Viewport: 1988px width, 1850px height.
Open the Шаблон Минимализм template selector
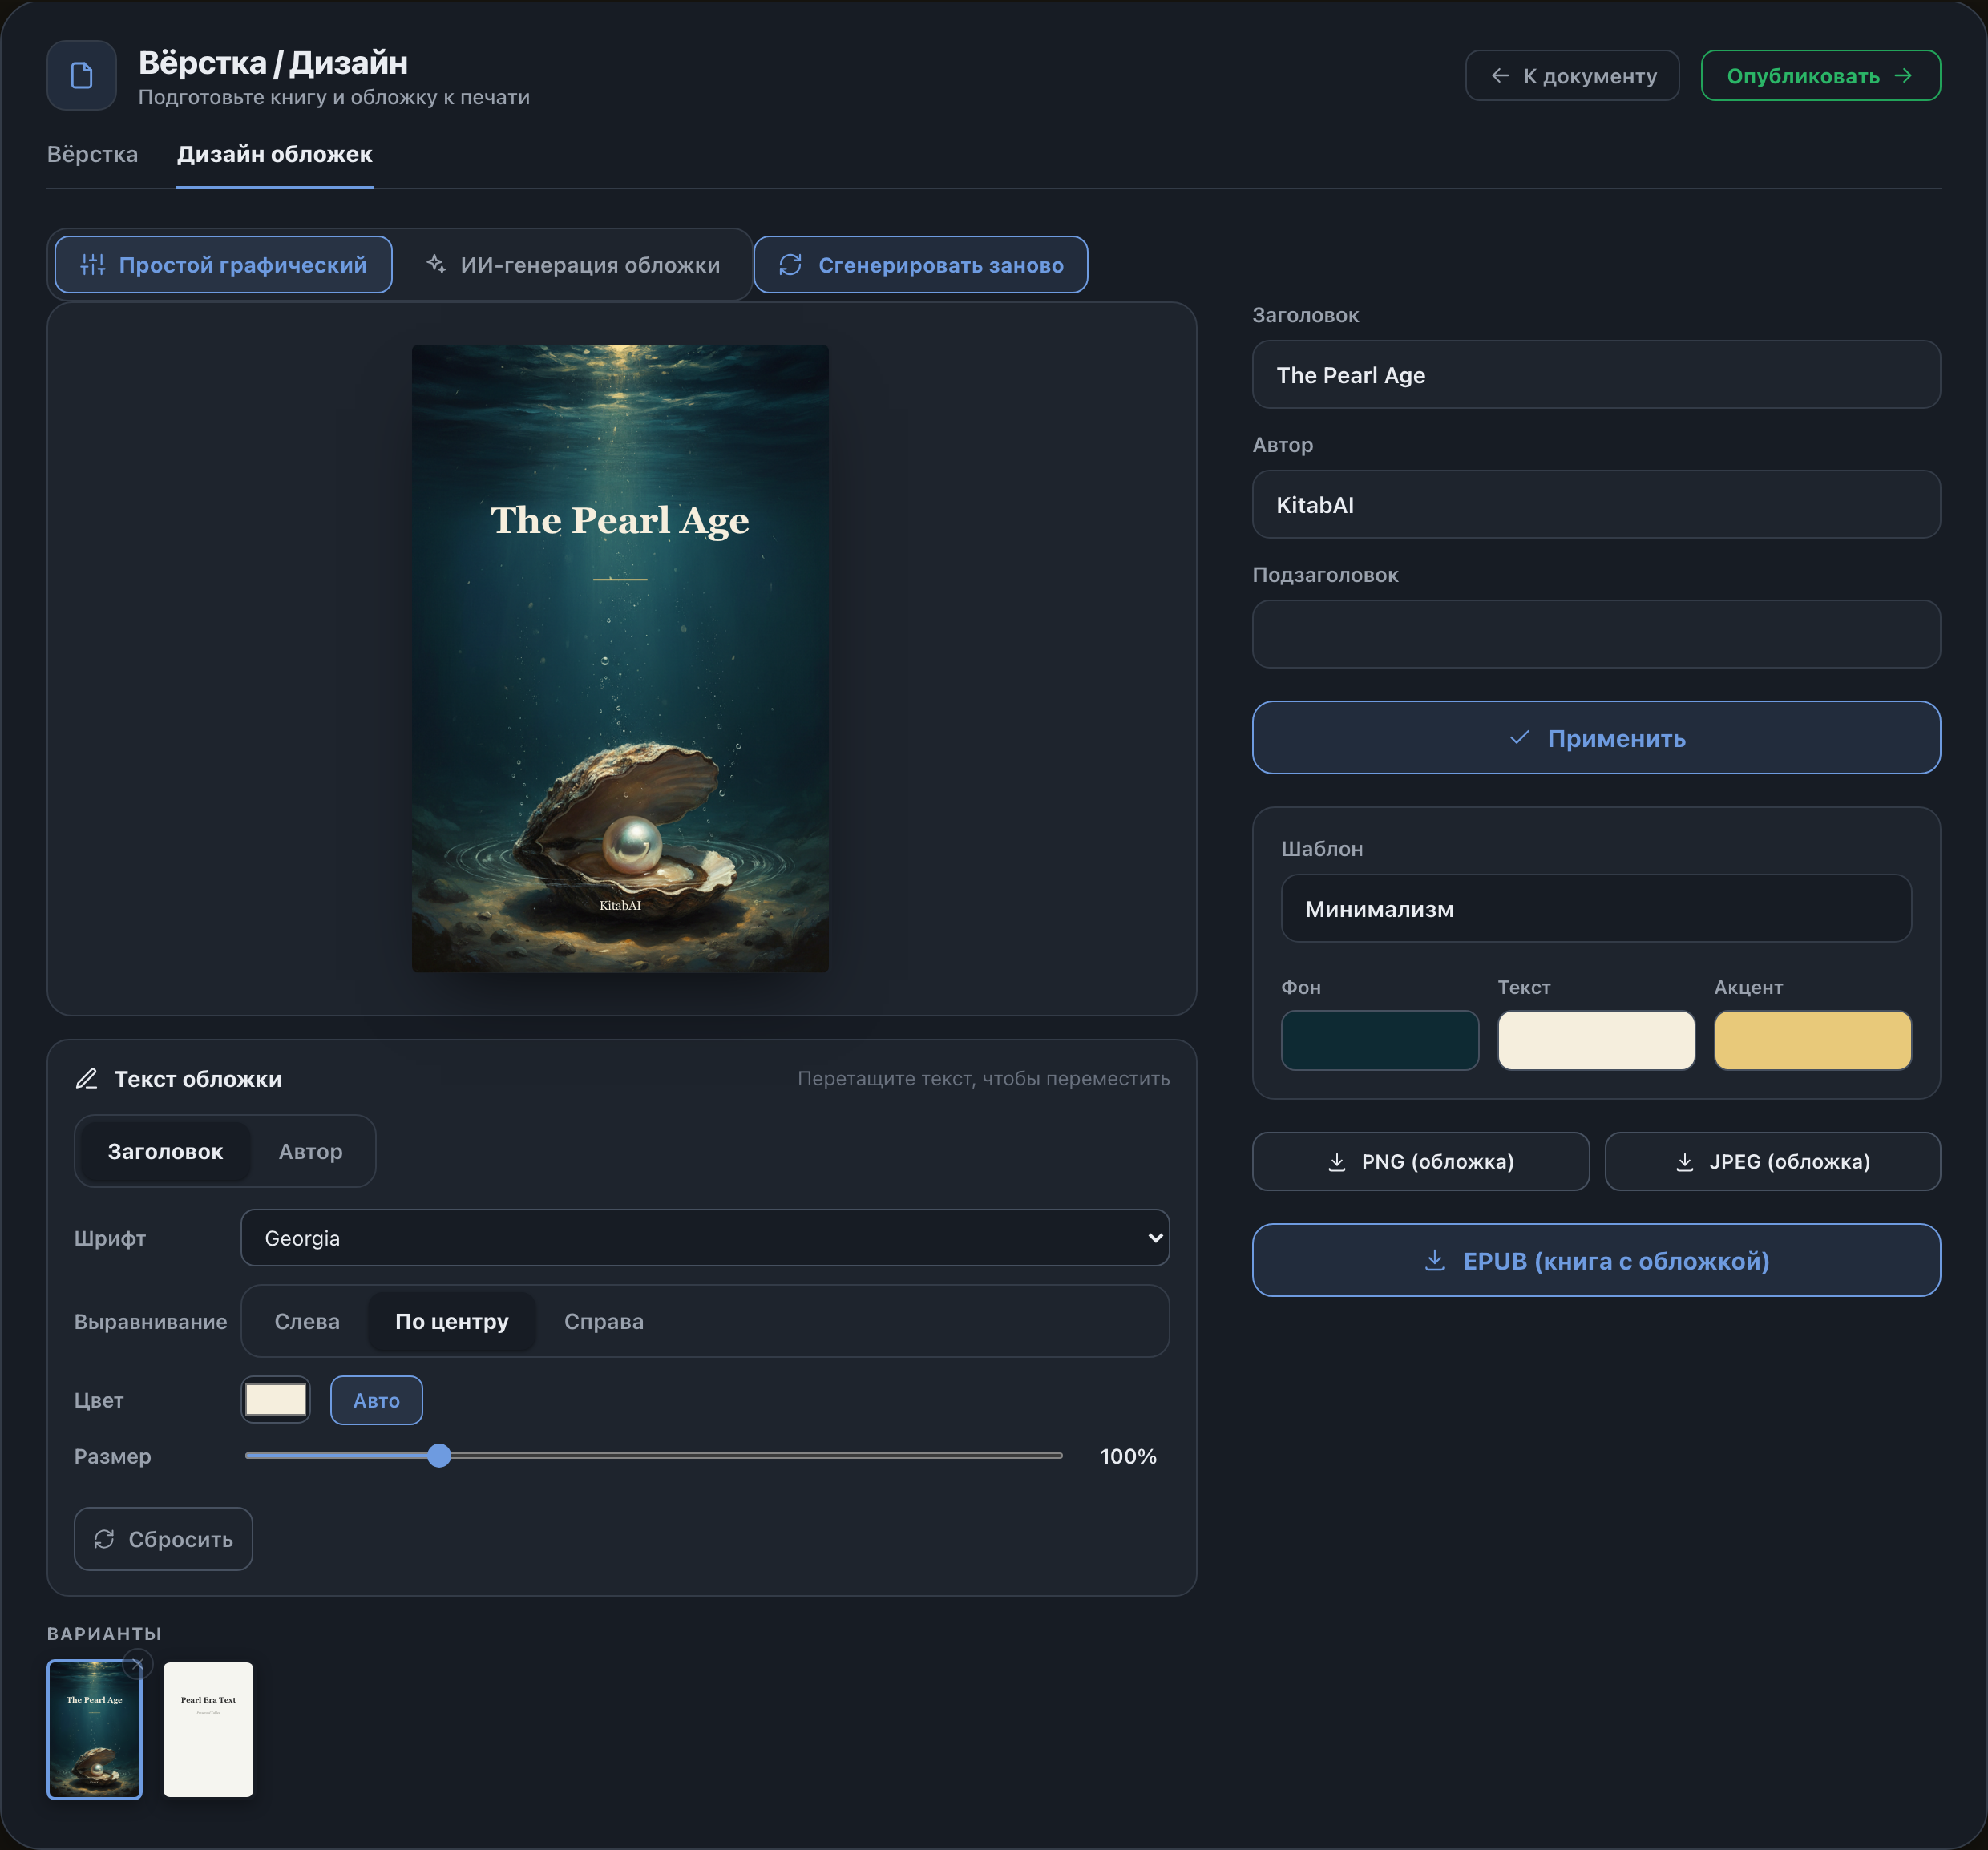(x=1596, y=909)
